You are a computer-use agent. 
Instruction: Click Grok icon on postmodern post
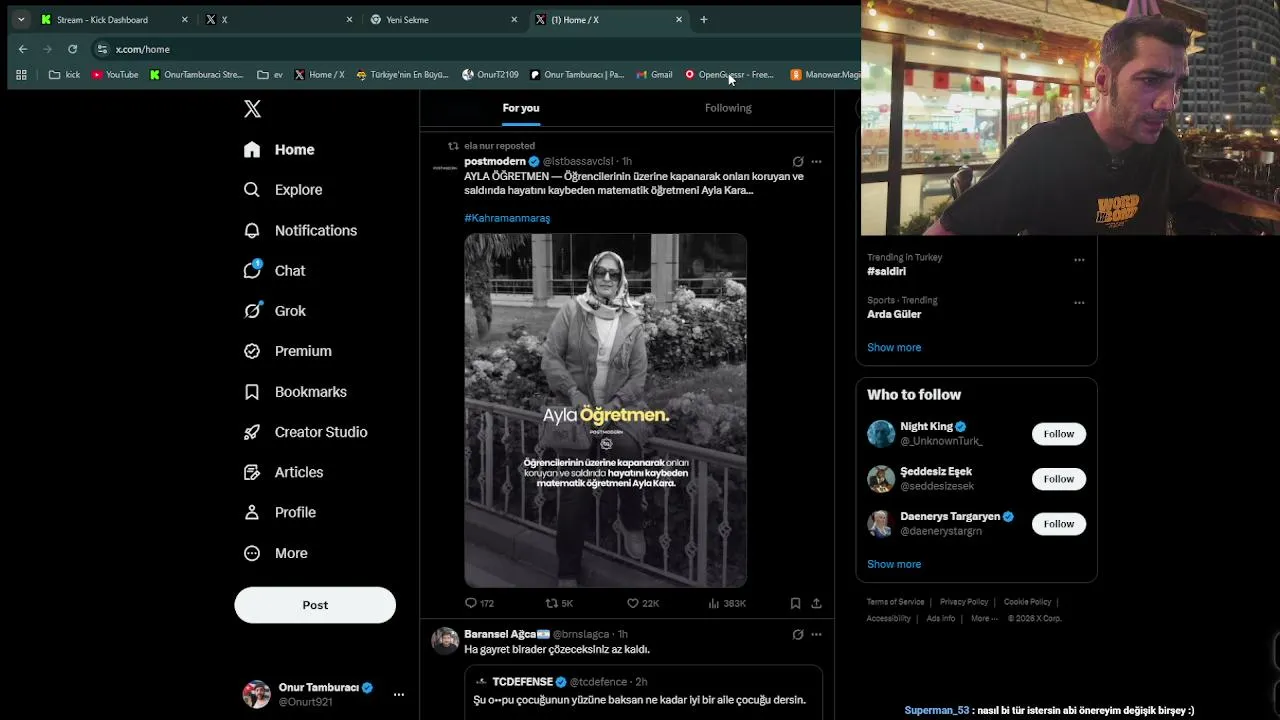click(797, 161)
